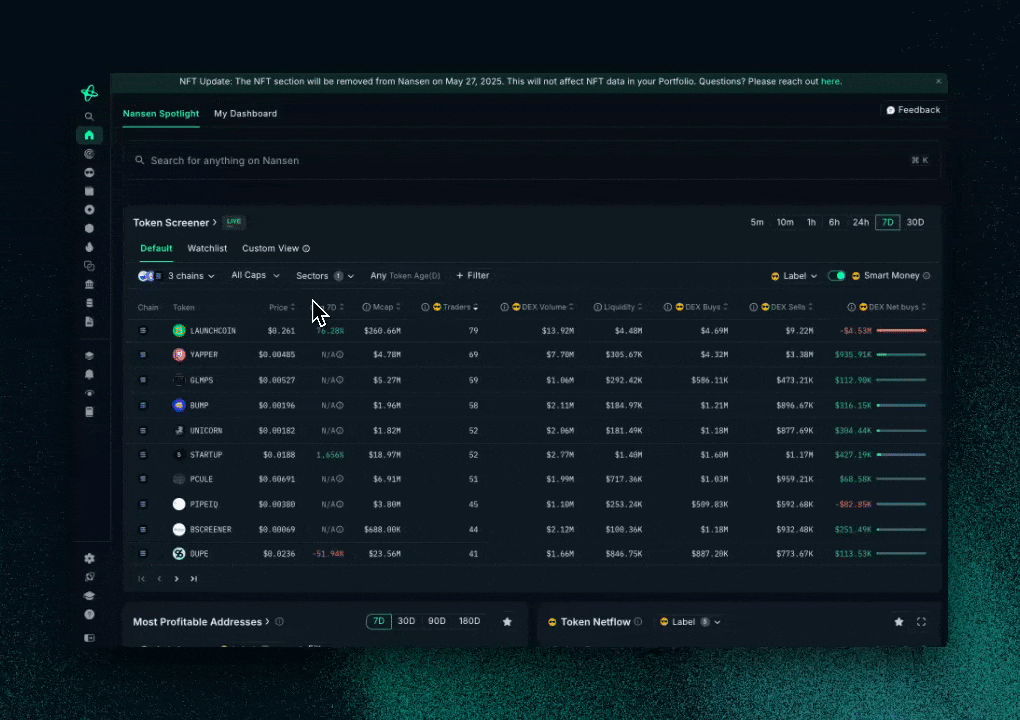Follow the 'here' link in the NFT banner
Screen dimensions: 1020x720
(830, 81)
